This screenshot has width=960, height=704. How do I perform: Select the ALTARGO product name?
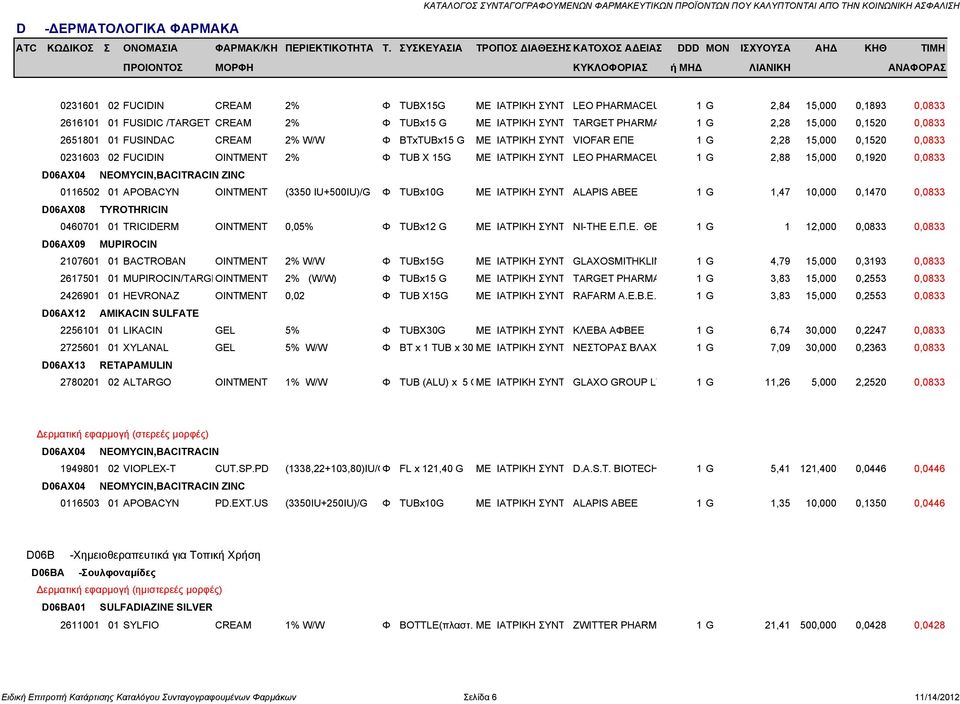147,382
